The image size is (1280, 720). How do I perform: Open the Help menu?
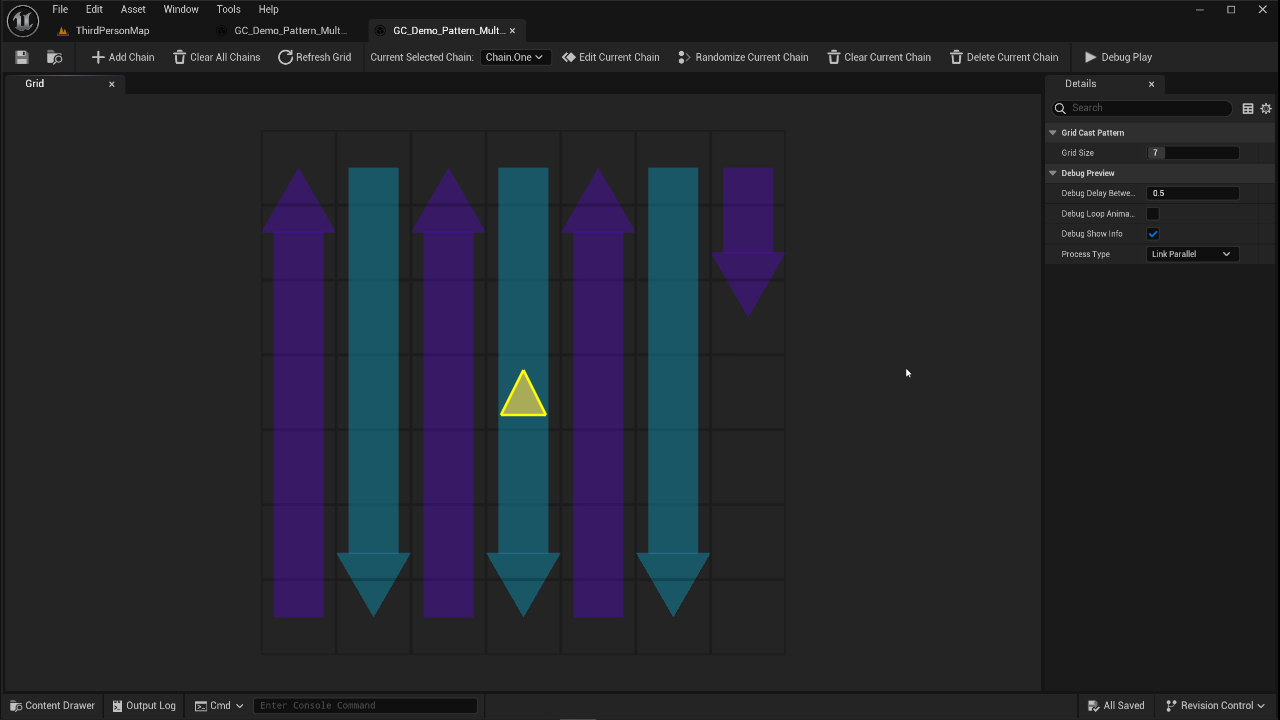click(x=268, y=9)
